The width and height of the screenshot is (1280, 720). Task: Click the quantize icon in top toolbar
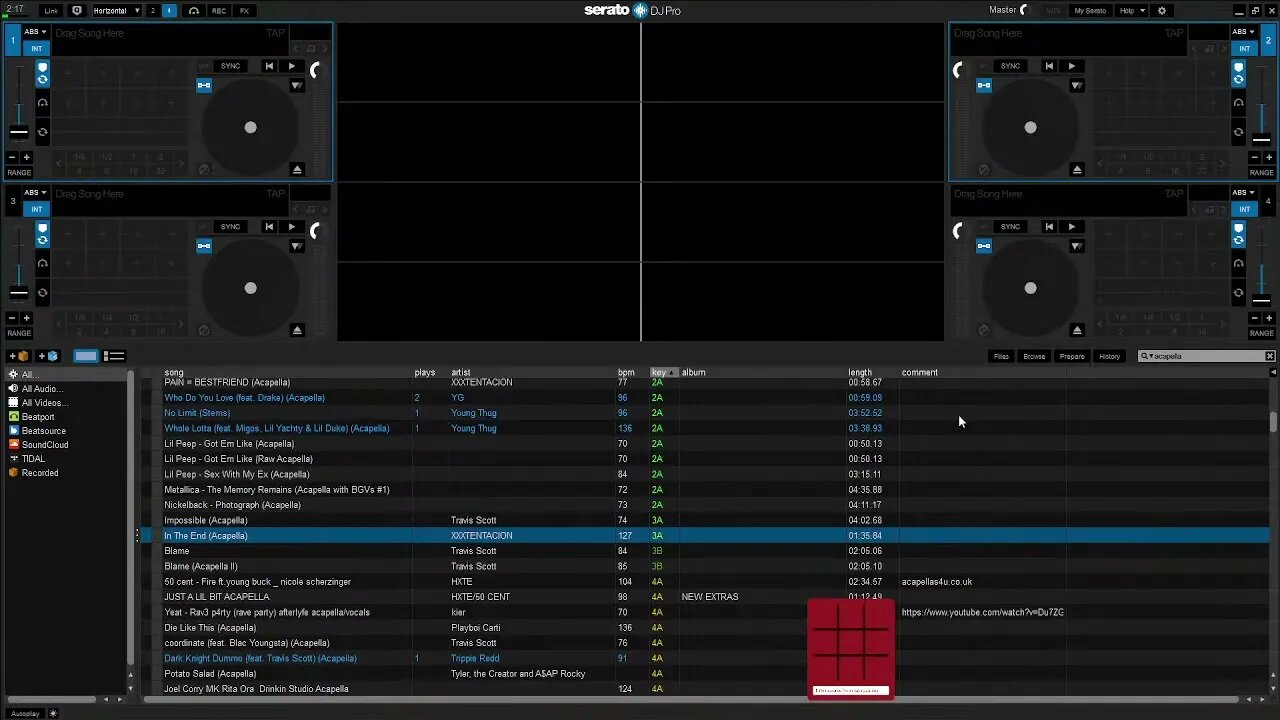pyautogui.click(x=77, y=10)
